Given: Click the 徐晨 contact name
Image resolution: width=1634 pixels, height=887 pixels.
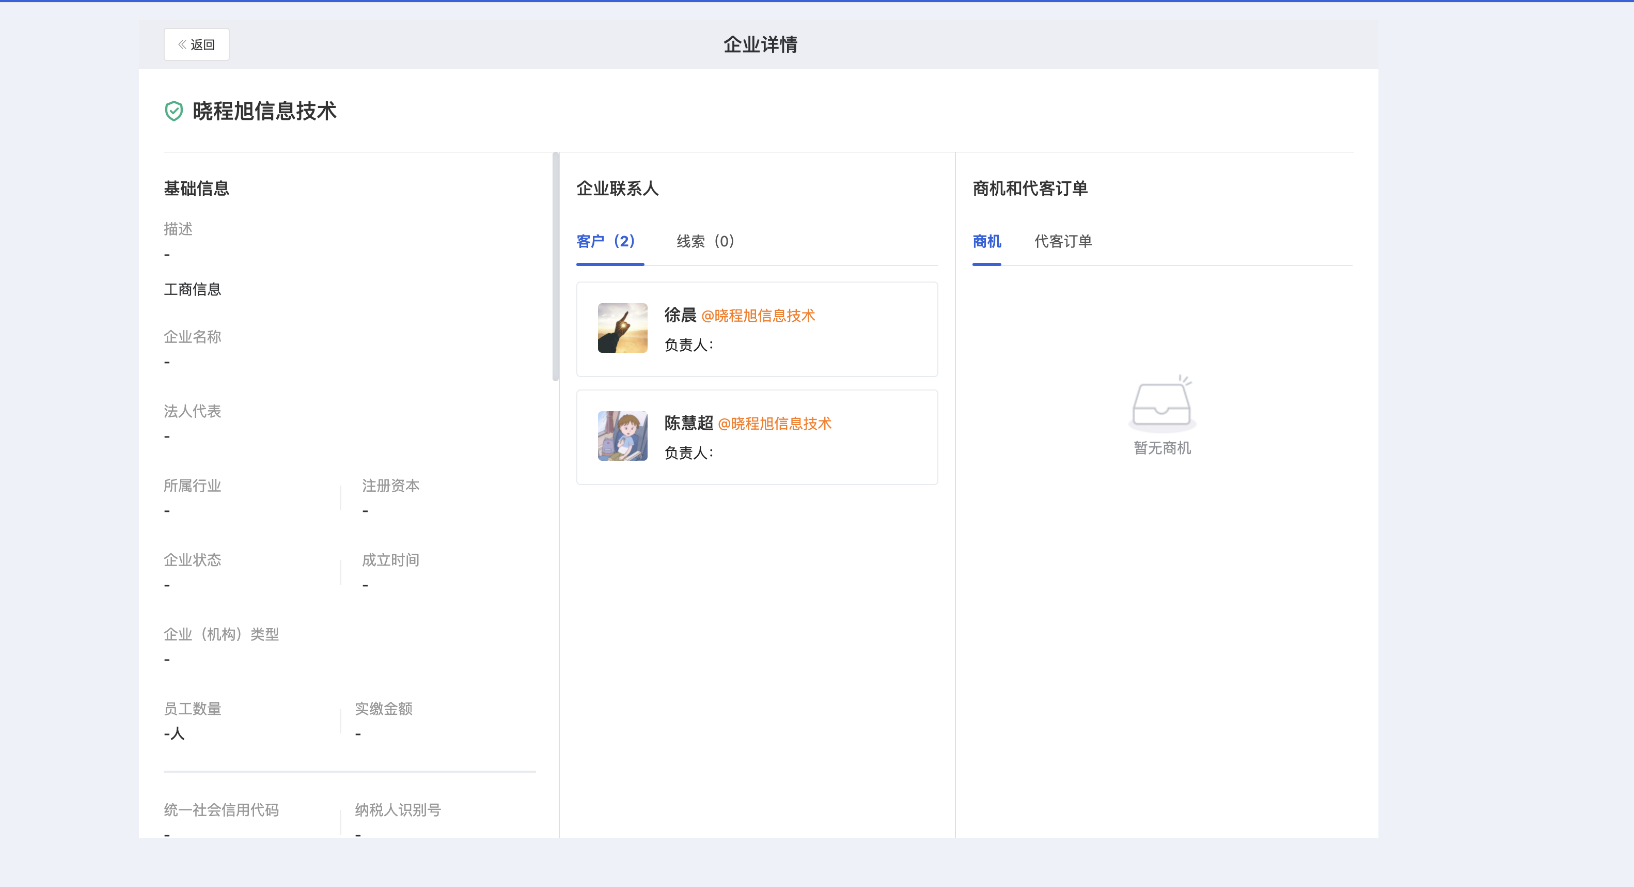Looking at the screenshot, I should [x=680, y=315].
